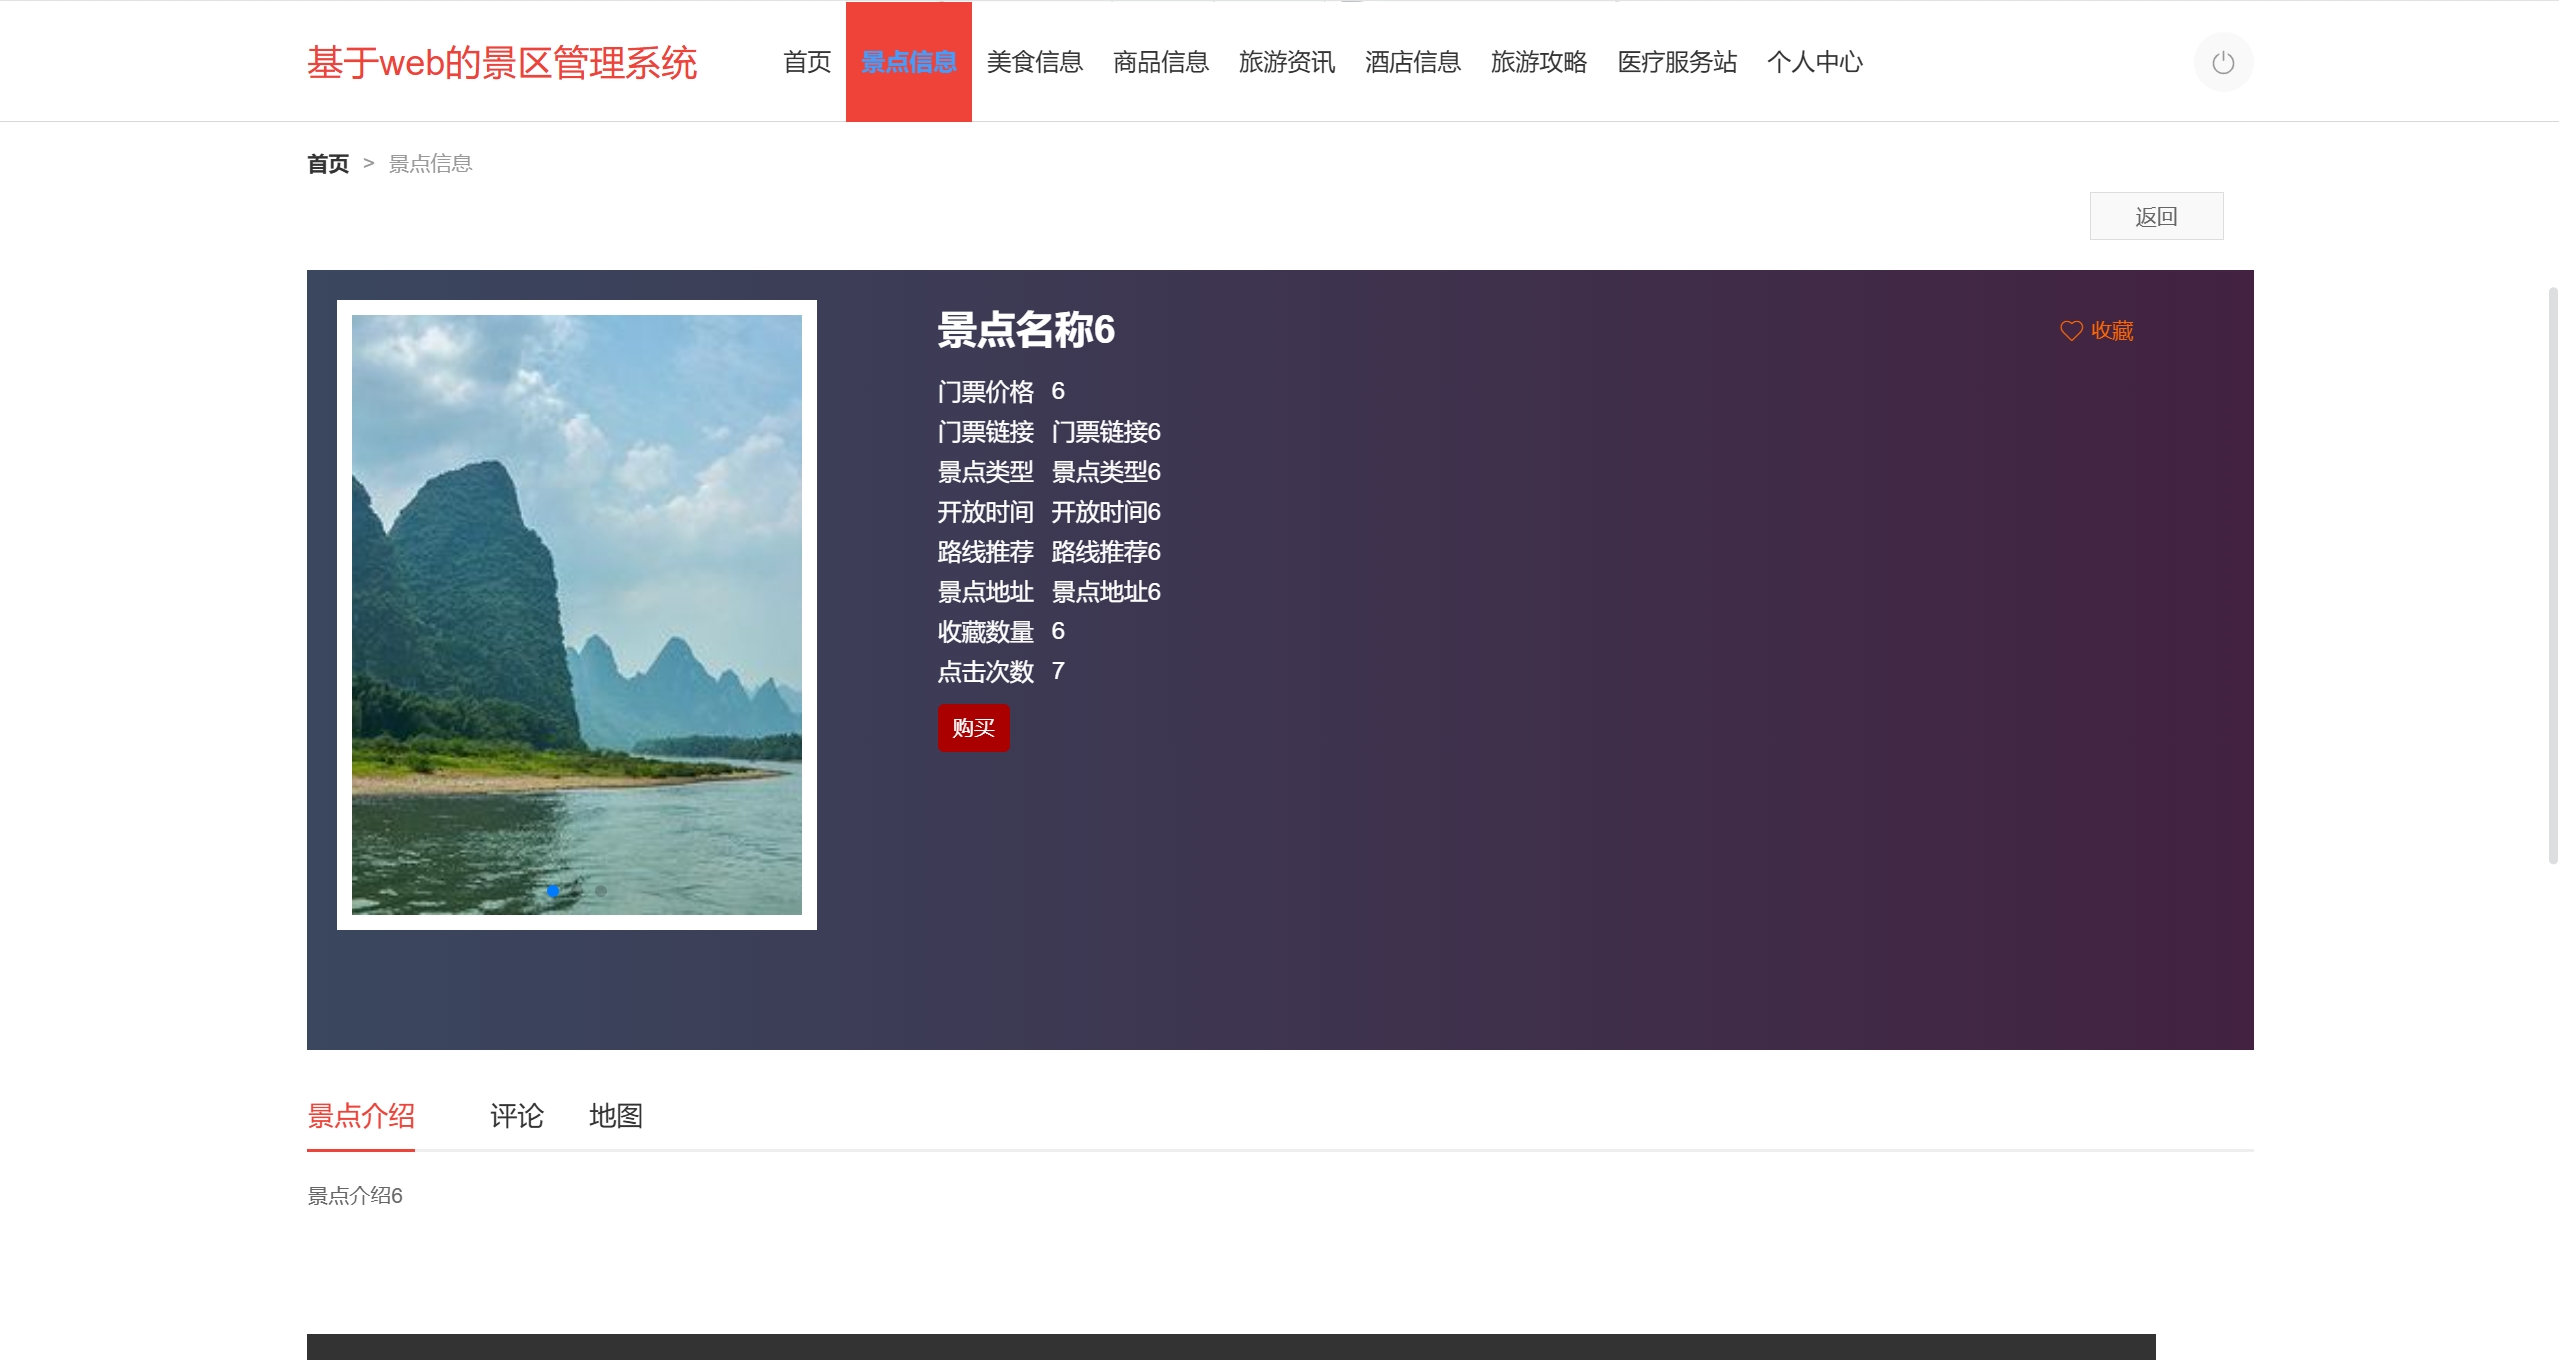Select the 景点信息 navigation item
2559x1360 pixels.
[908, 62]
